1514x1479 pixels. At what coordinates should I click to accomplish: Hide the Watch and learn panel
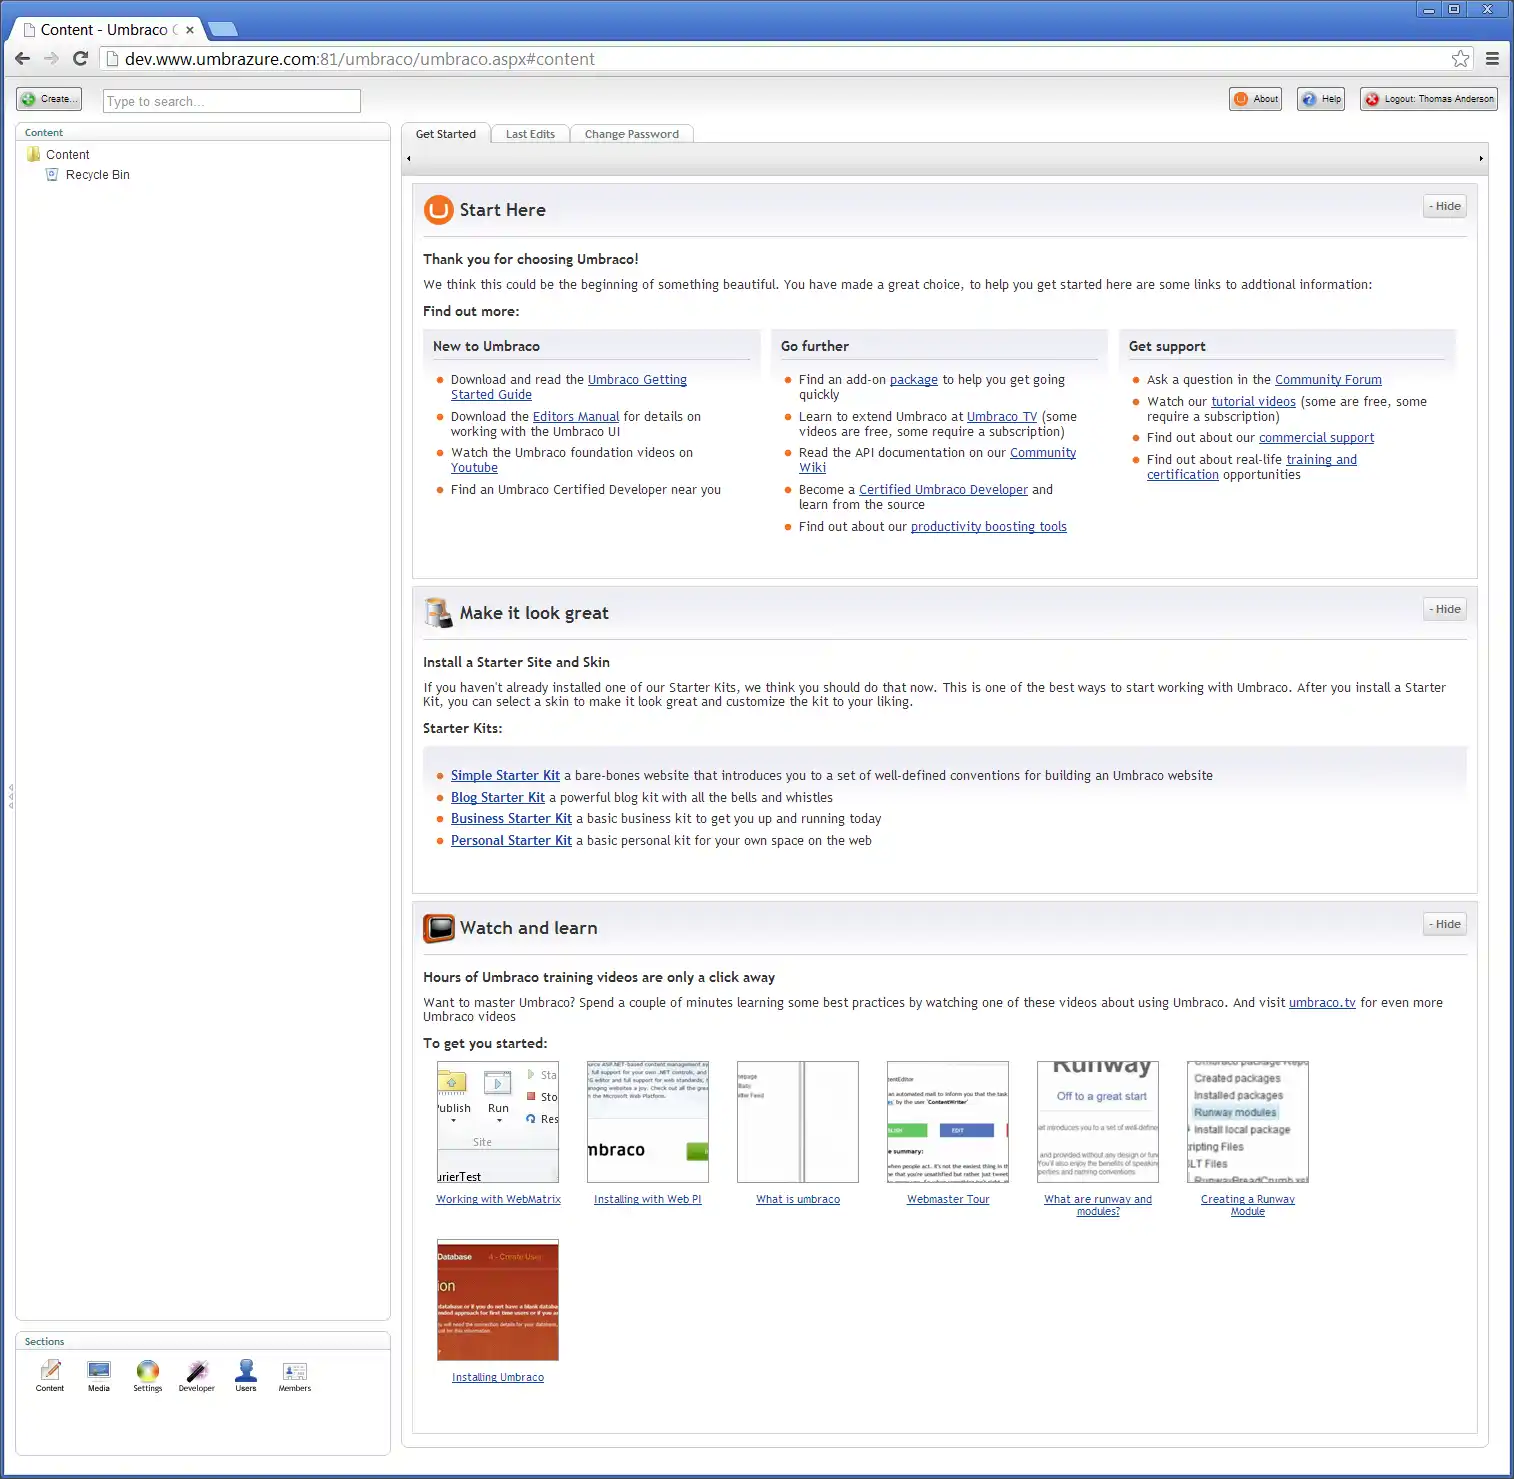pos(1445,924)
